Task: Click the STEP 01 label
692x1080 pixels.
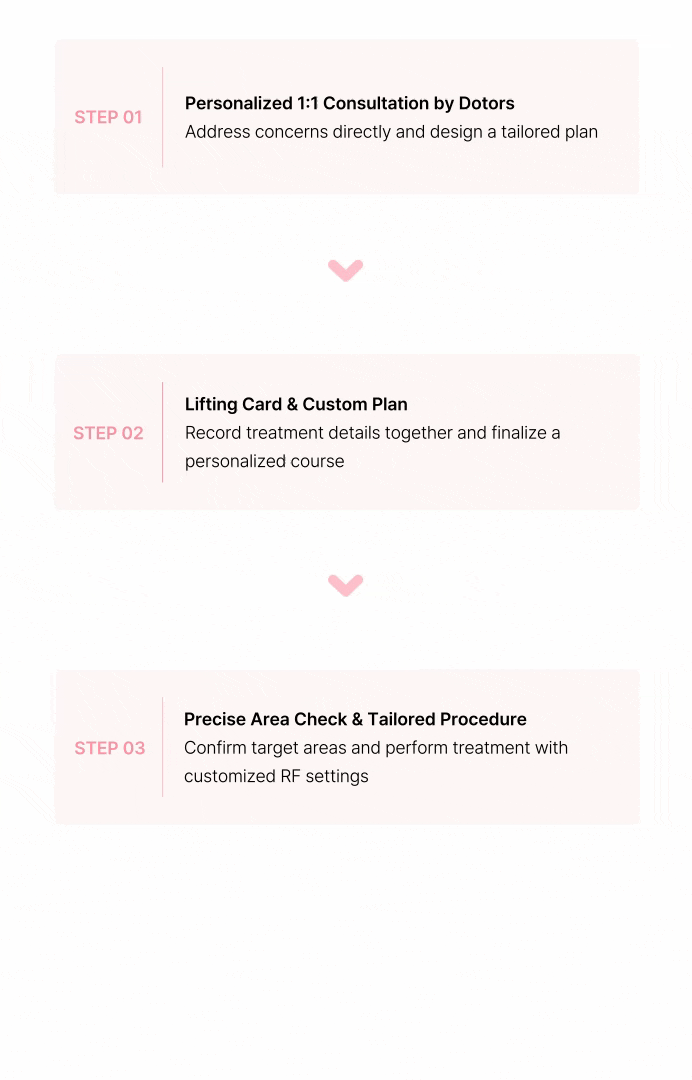Action: [x=108, y=117]
